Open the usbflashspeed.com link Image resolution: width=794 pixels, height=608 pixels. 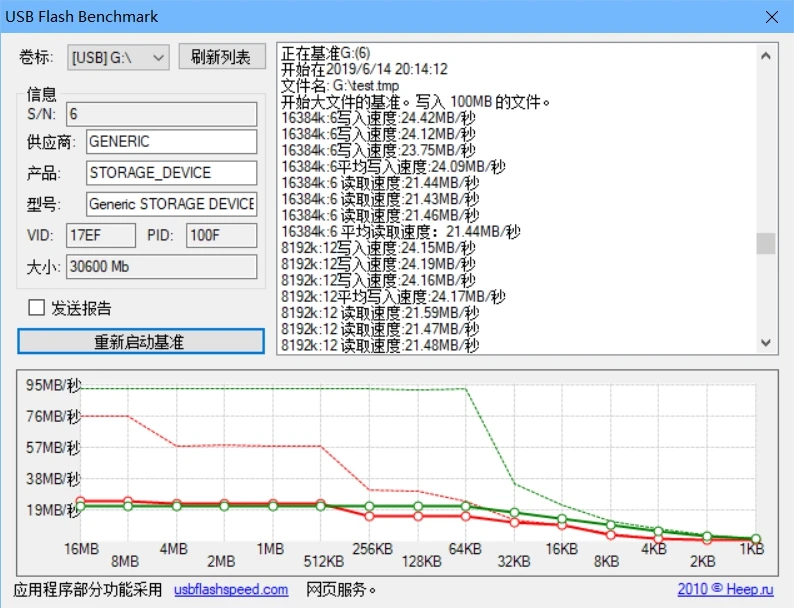[231, 590]
